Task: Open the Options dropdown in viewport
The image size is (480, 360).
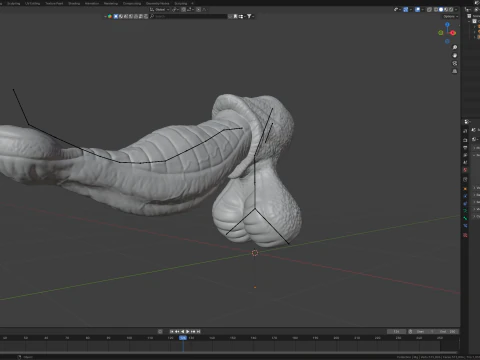Action: point(451,16)
